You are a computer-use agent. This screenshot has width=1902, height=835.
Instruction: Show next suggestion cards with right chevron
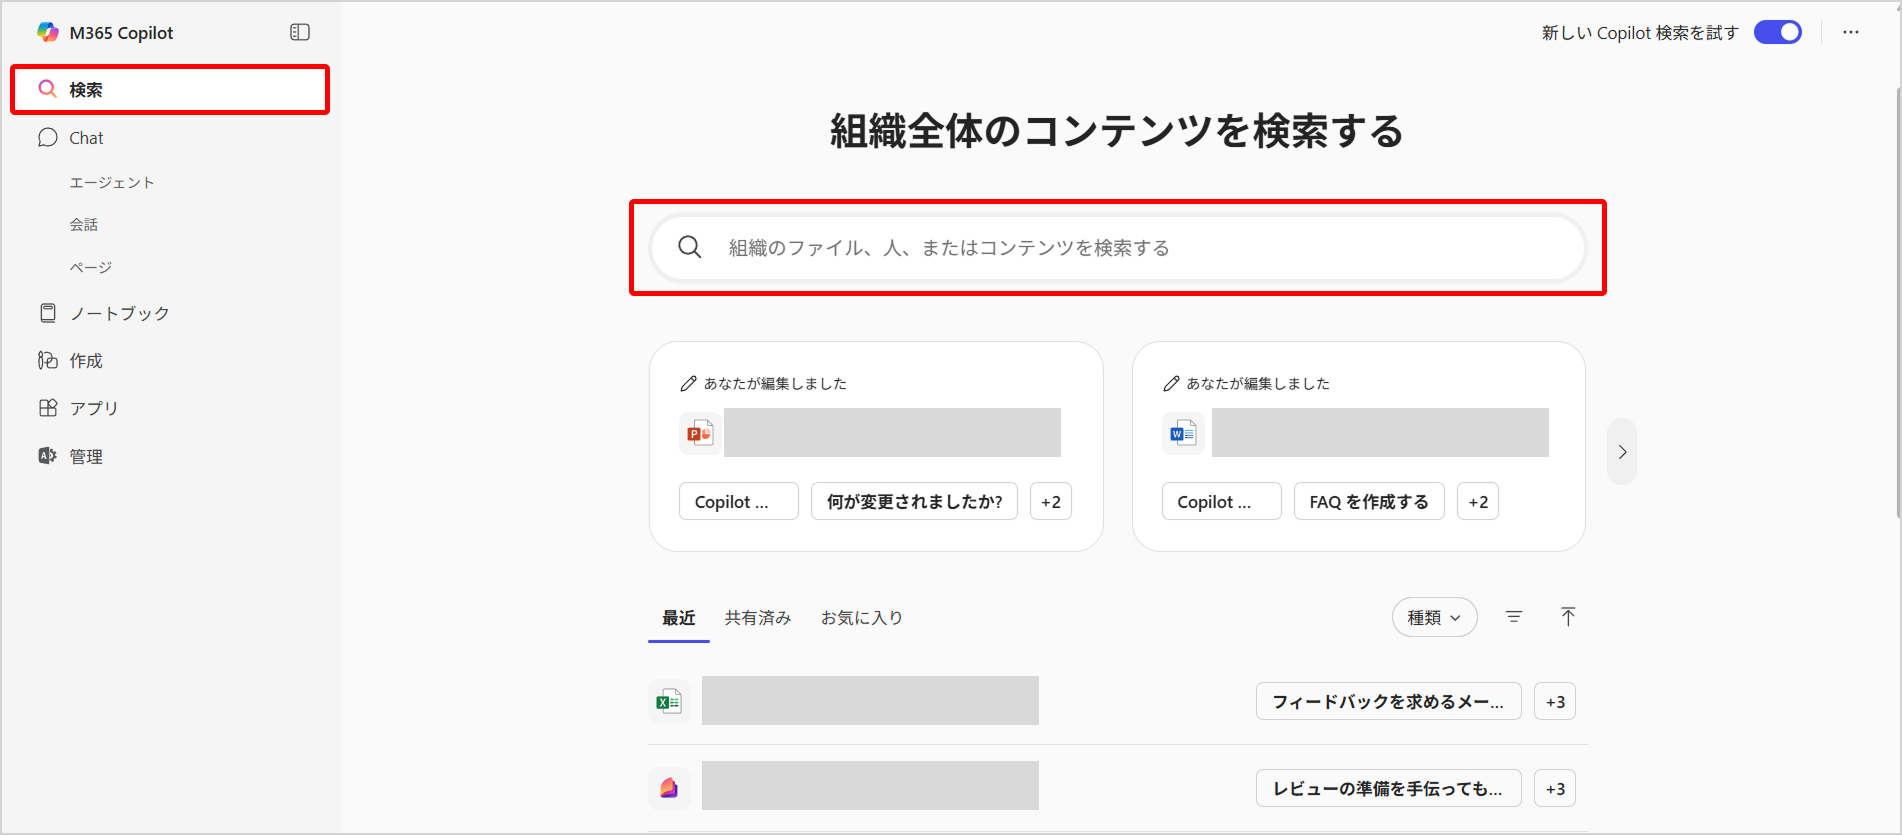click(1622, 452)
